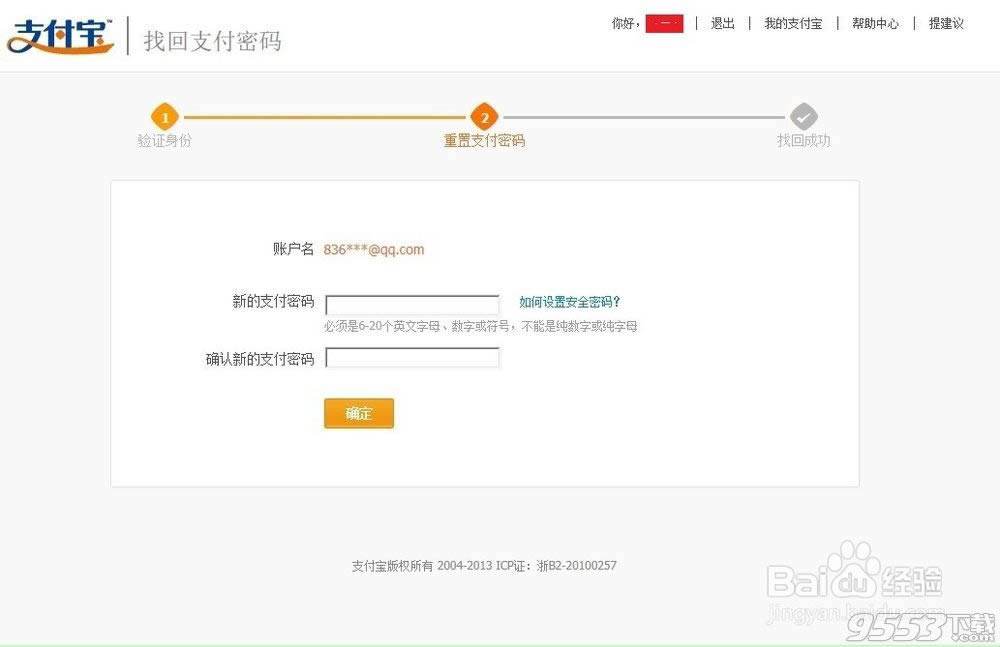This screenshot has width=1000, height=647.
Task: Click the 验证身份 step label
Action: (165, 140)
